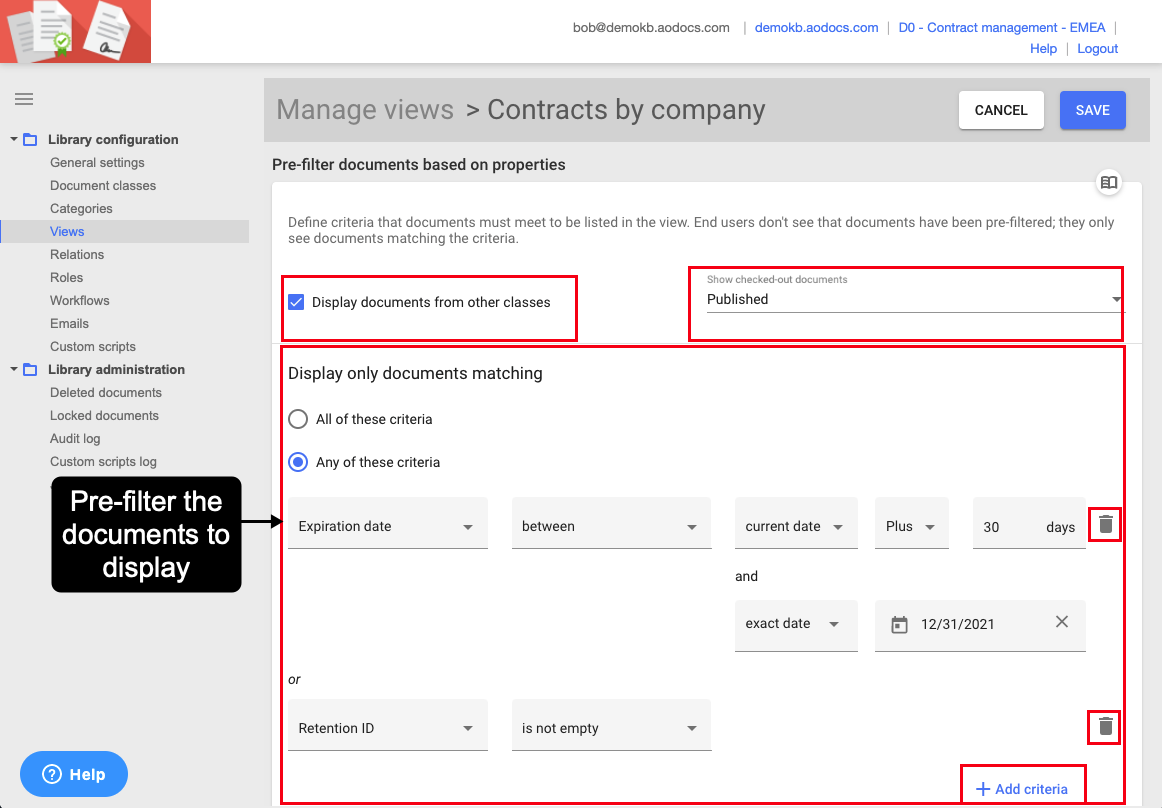The height and width of the screenshot is (808, 1162).
Task: Select Any of these criteria option
Action: (x=298, y=462)
